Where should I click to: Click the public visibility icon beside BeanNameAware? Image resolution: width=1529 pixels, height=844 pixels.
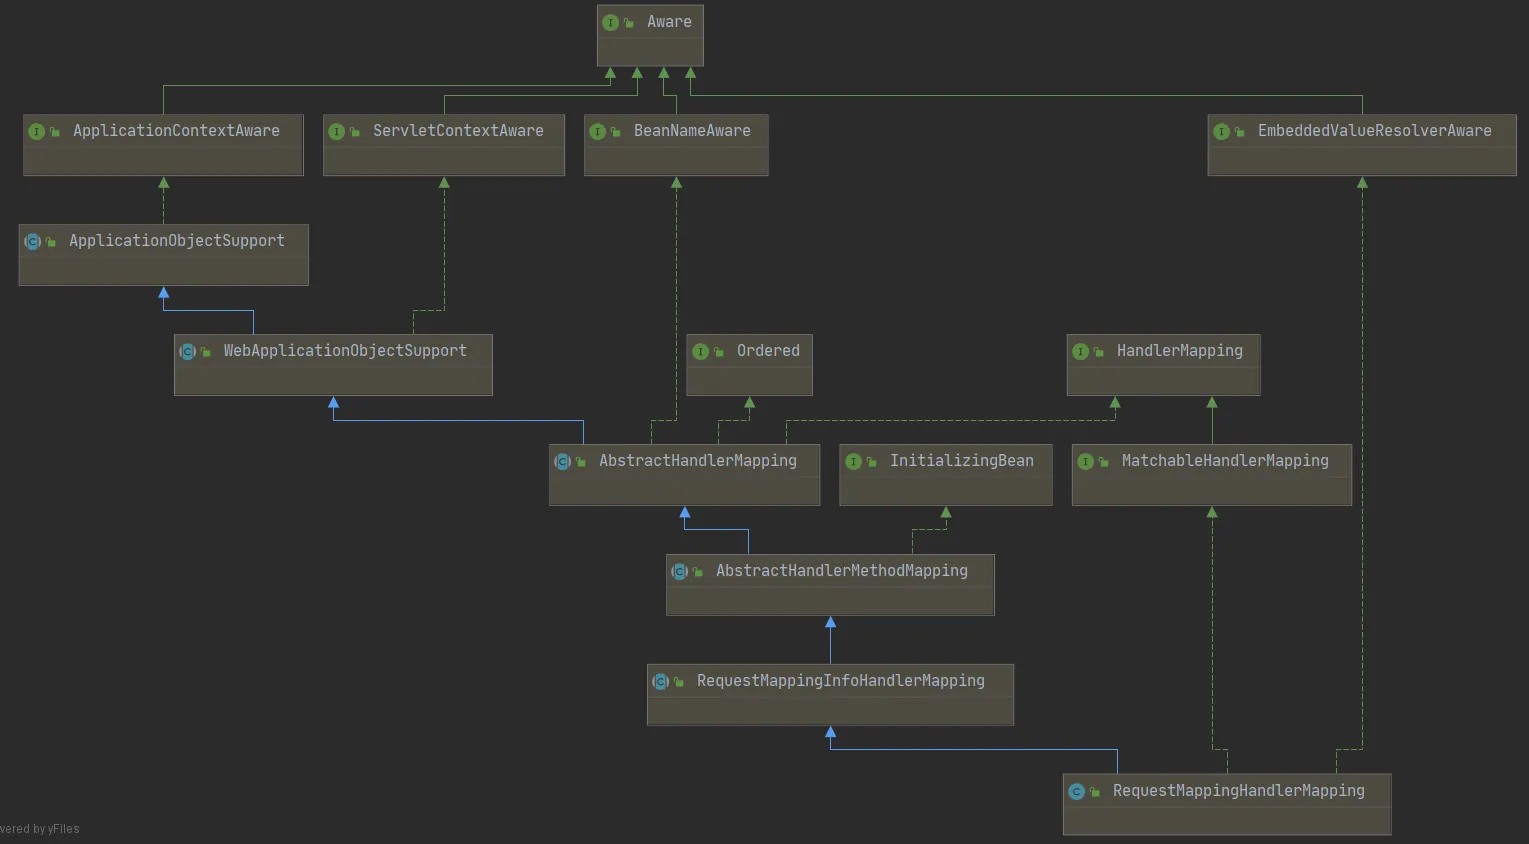point(615,132)
